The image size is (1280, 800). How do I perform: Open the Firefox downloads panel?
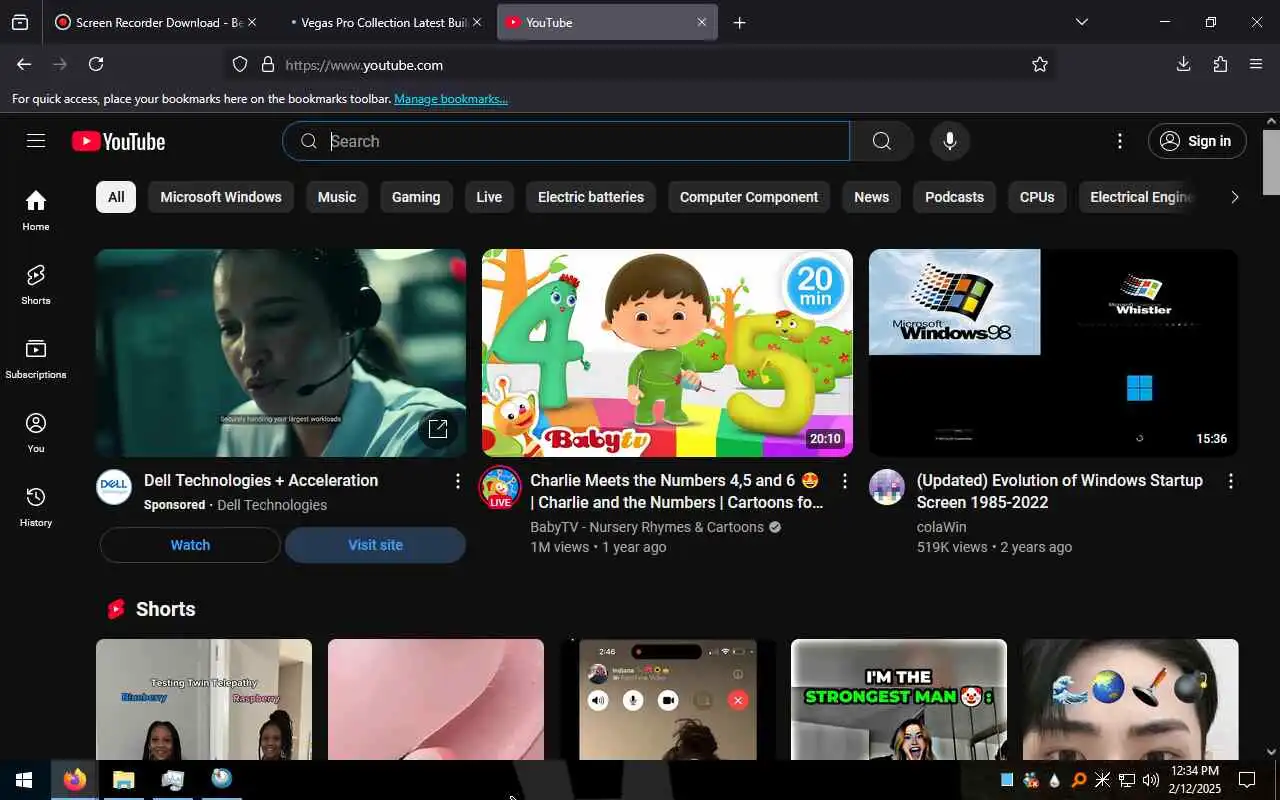(1184, 64)
